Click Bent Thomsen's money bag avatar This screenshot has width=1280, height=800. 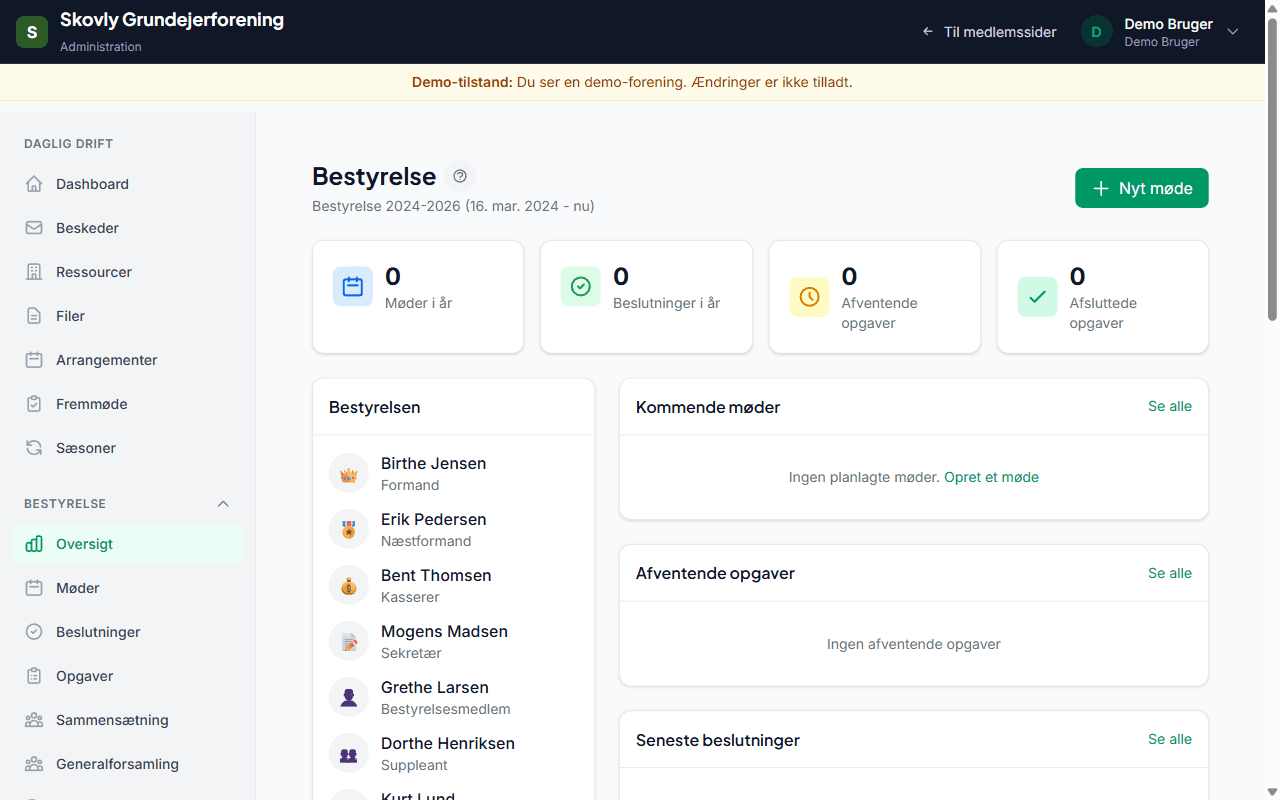click(349, 585)
